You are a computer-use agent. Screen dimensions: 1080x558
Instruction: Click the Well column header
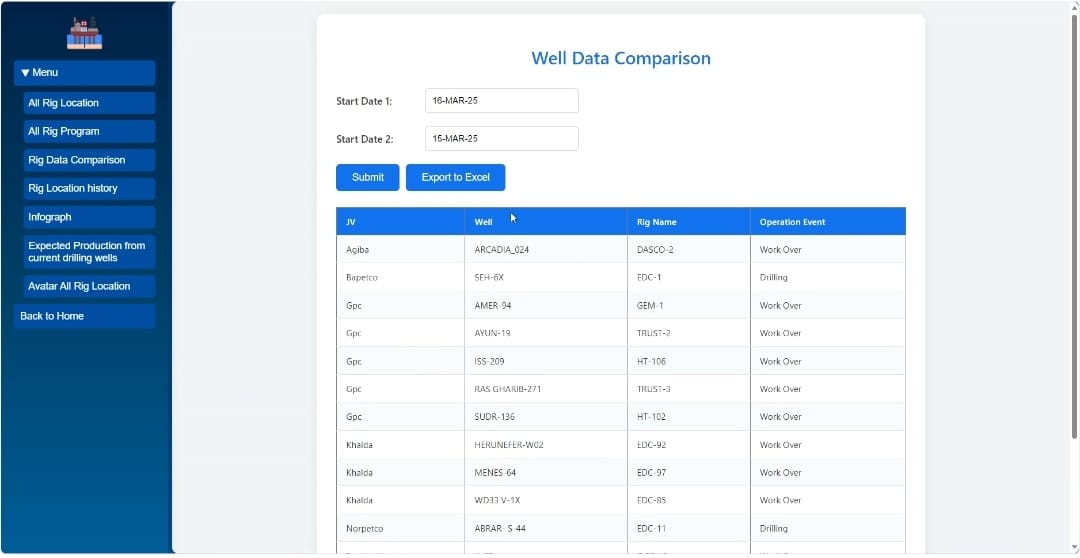tap(546, 222)
